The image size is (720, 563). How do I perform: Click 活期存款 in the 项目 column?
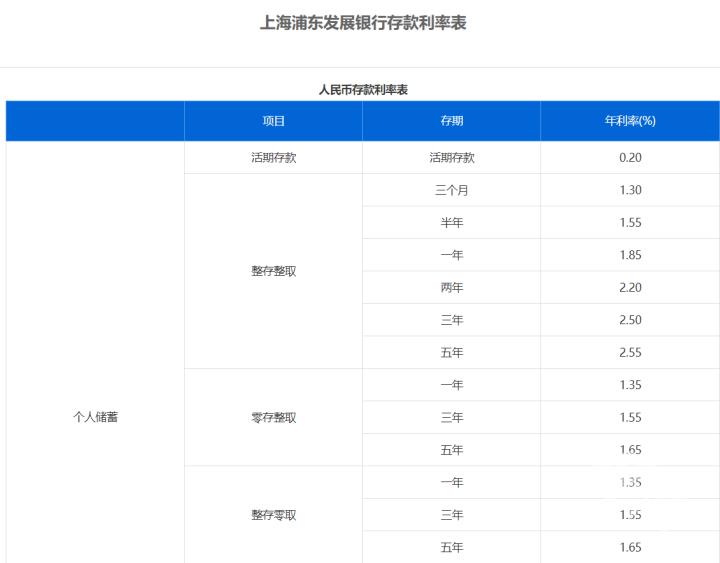click(273, 158)
